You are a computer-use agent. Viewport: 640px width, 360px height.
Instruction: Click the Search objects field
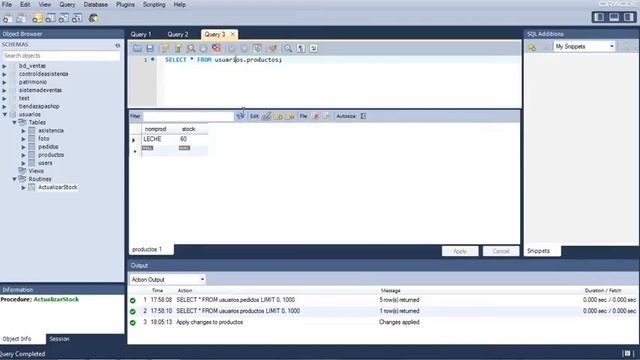click(x=61, y=56)
